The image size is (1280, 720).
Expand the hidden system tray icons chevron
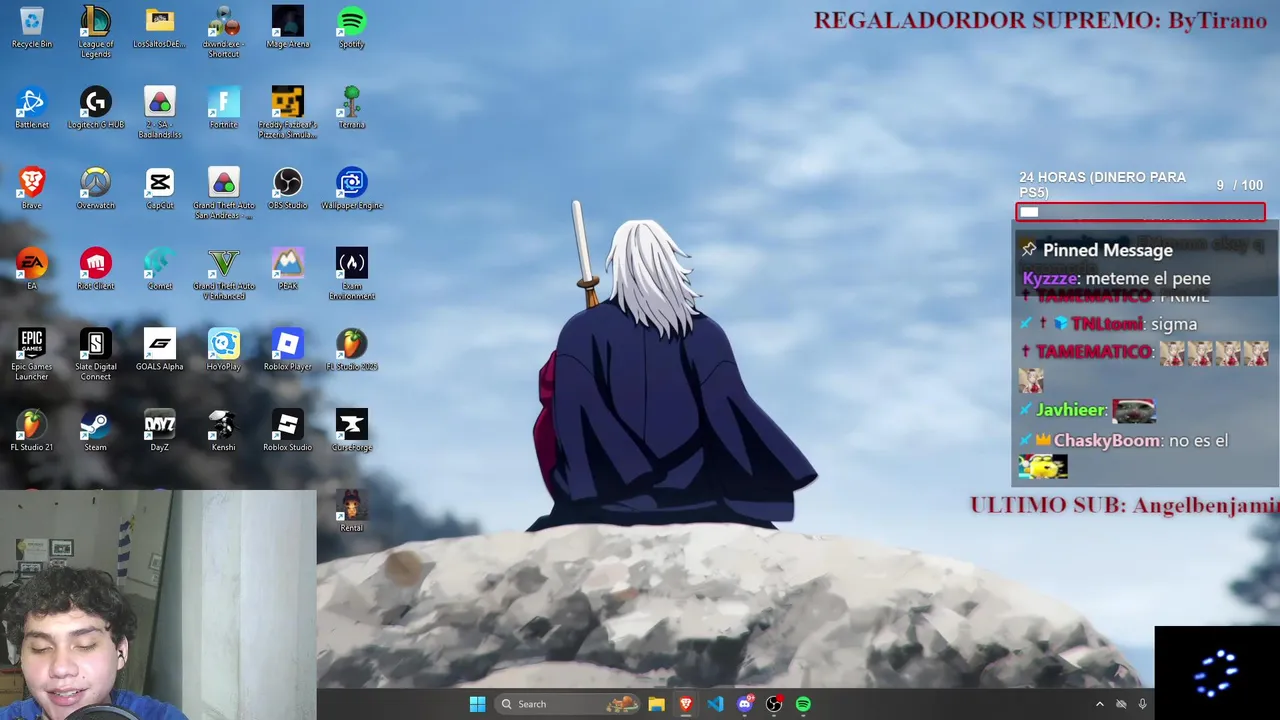click(1099, 704)
